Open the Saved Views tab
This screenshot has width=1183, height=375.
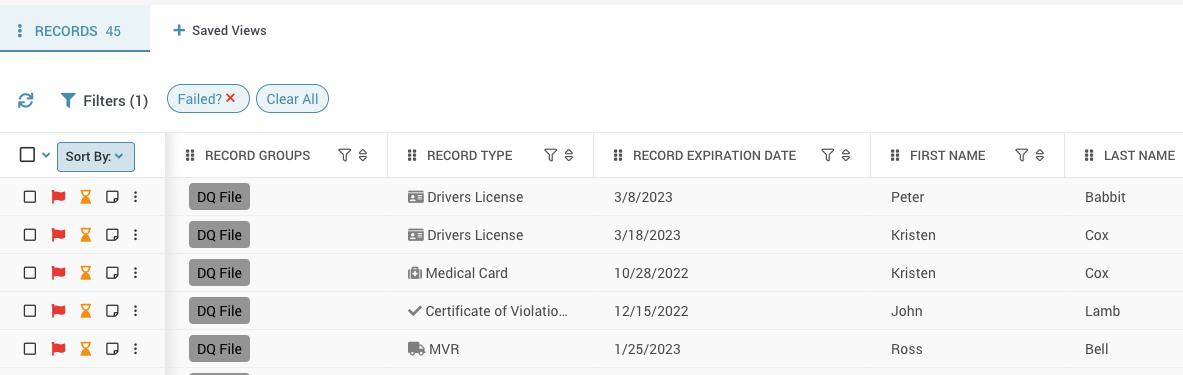pyautogui.click(x=220, y=31)
